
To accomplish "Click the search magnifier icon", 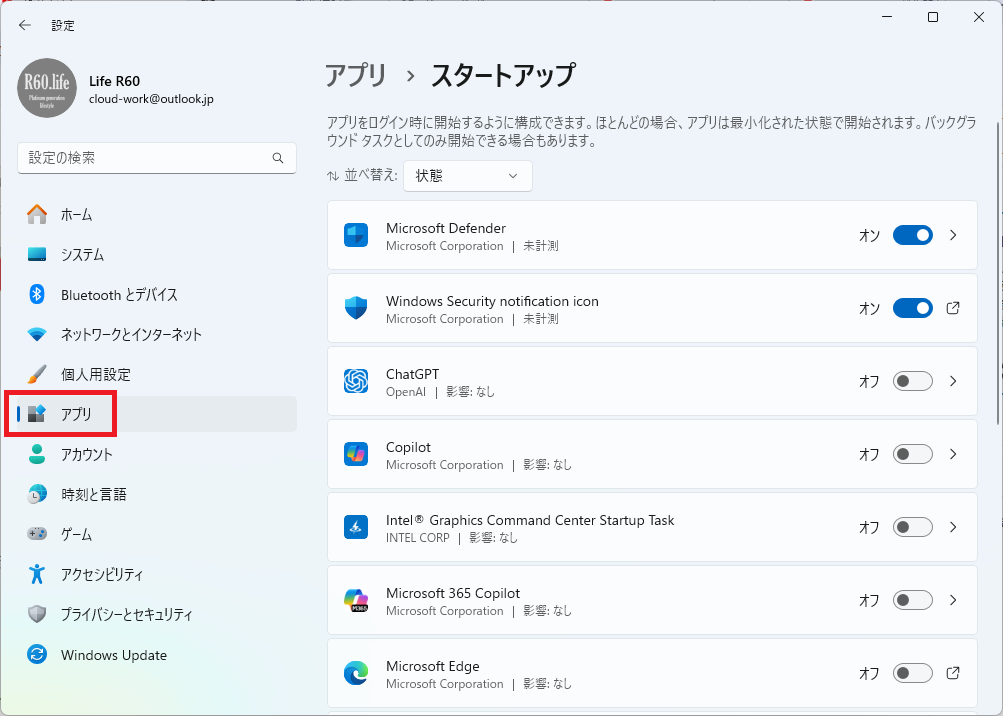I will pos(278,158).
